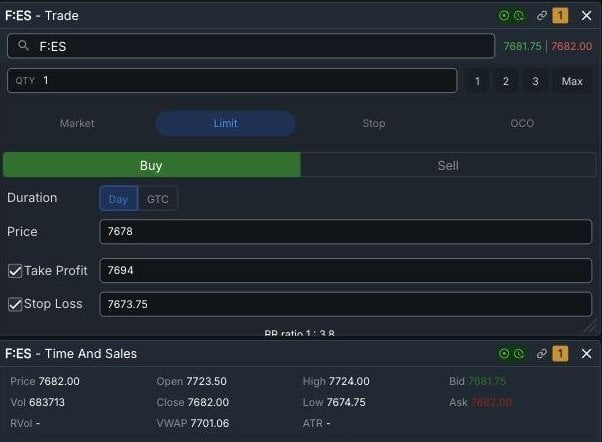The image size is (602, 442).
Task: Click orange group 1 badge in Time And Sales
Action: [560, 353]
